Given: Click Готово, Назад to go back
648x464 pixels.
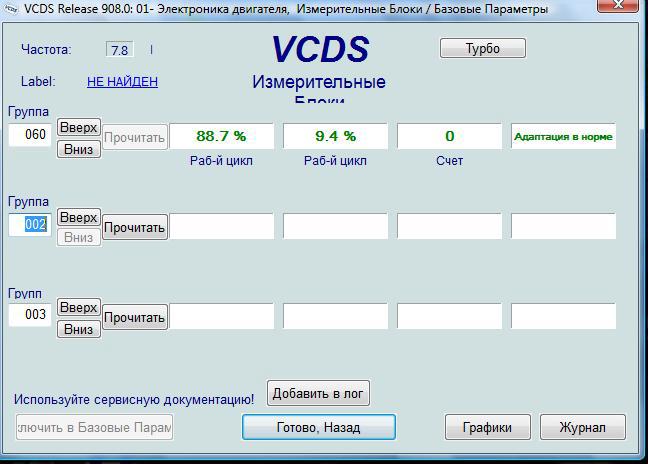Looking at the screenshot, I should point(318,427).
